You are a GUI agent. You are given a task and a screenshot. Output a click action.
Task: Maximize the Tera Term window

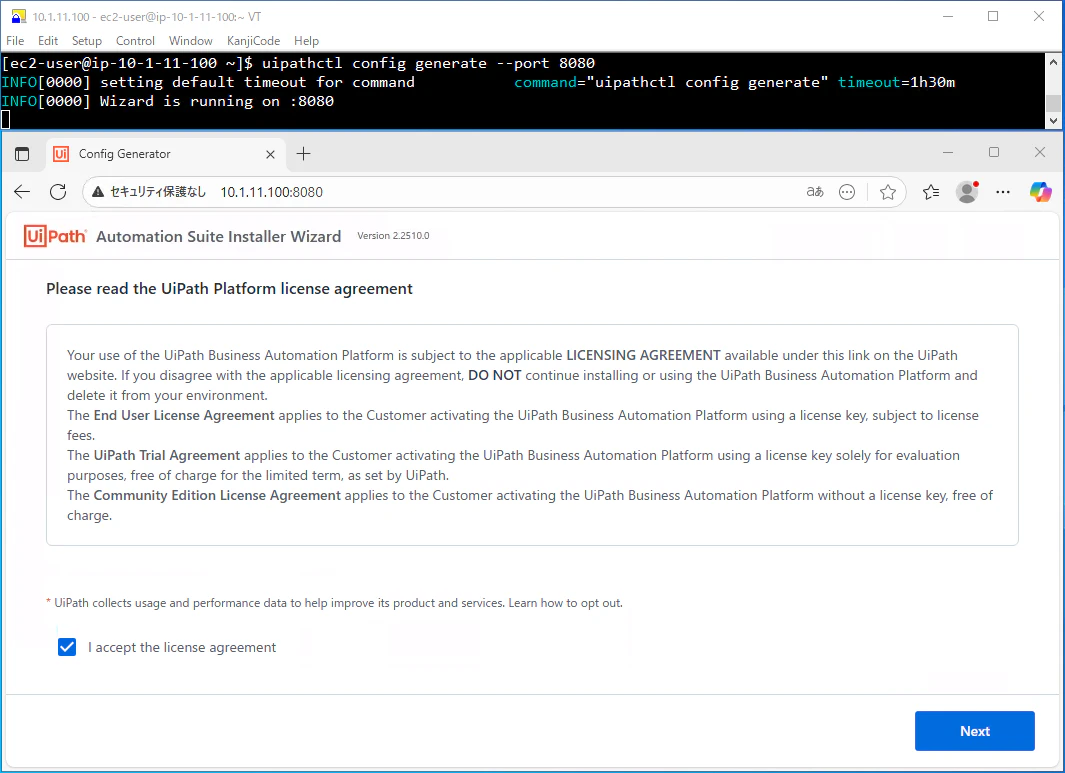click(993, 16)
